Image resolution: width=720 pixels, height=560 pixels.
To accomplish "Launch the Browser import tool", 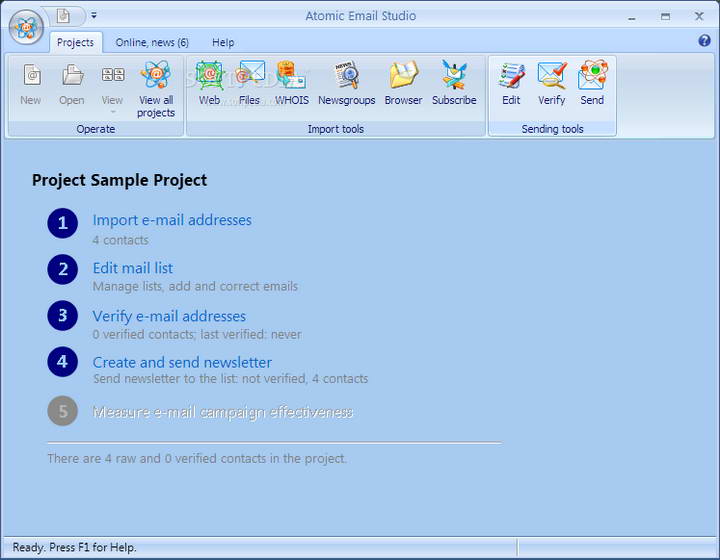I will coord(403,83).
